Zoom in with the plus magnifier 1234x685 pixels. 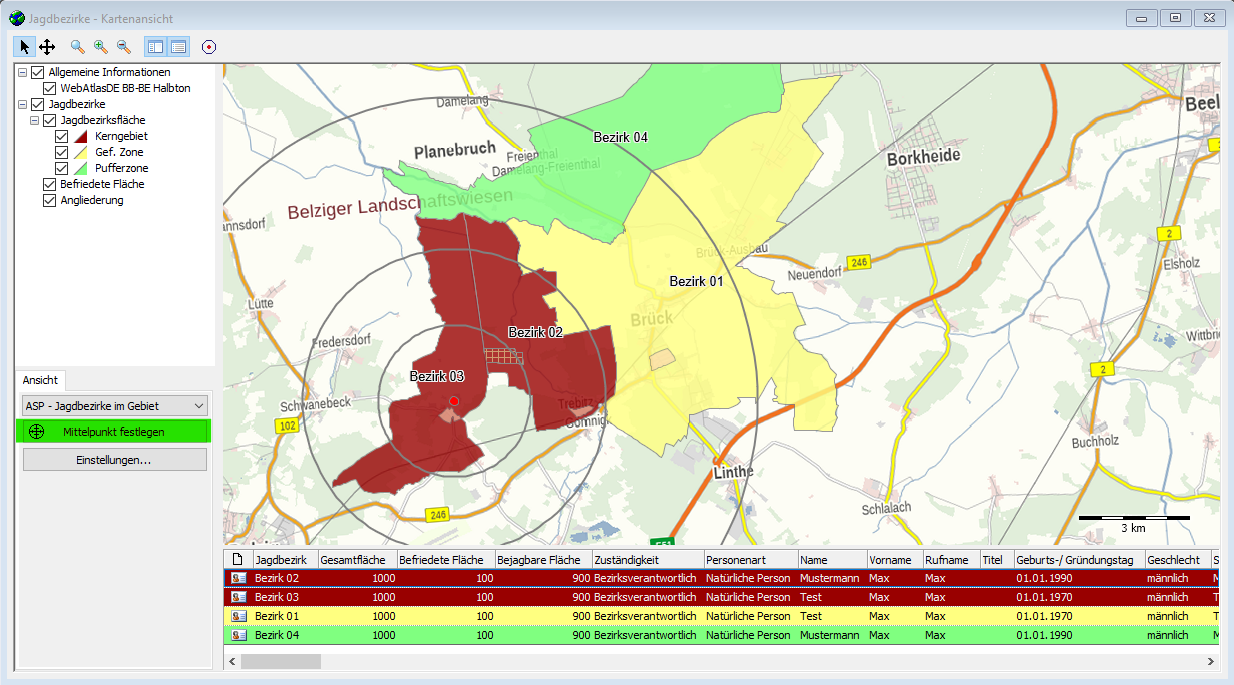[x=101, y=47]
